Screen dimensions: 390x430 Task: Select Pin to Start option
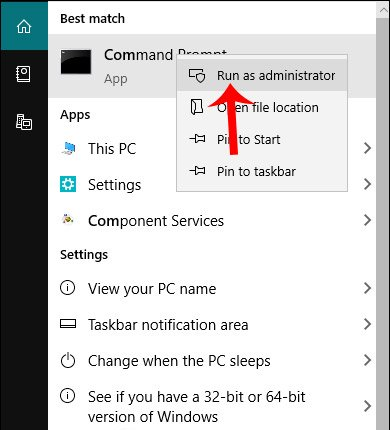pos(262,139)
